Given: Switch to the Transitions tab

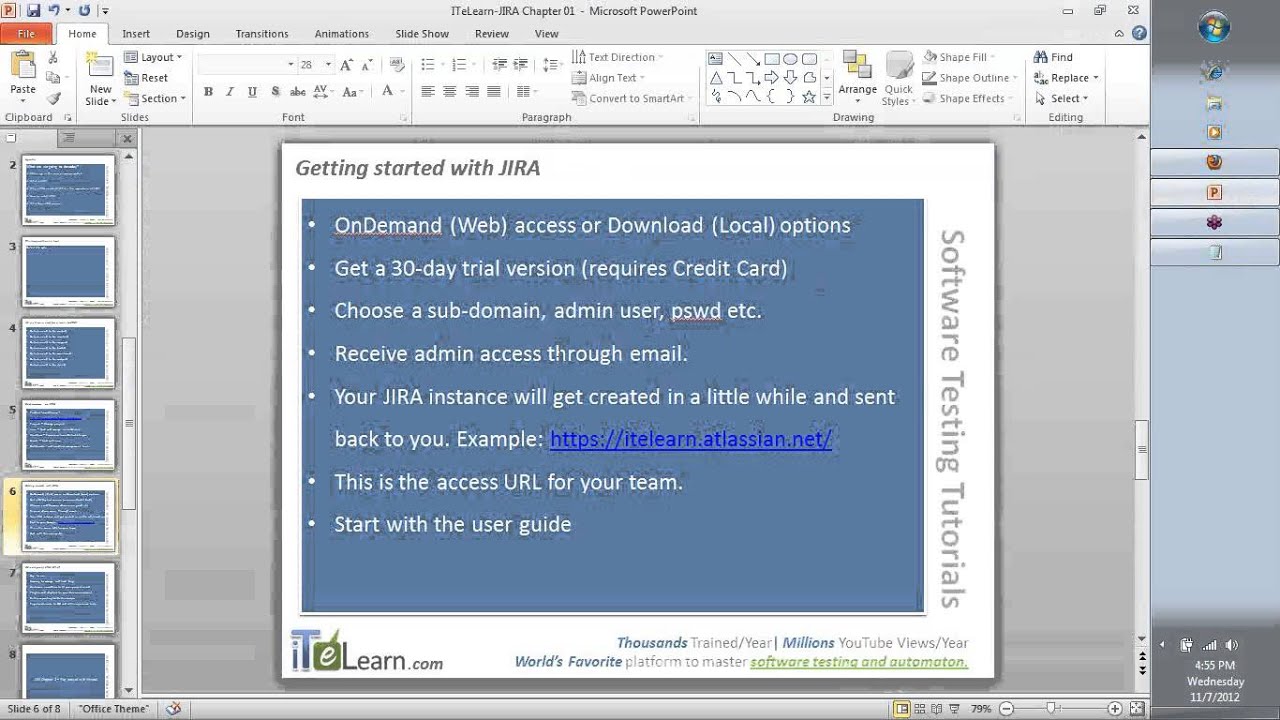Looking at the screenshot, I should pos(262,33).
